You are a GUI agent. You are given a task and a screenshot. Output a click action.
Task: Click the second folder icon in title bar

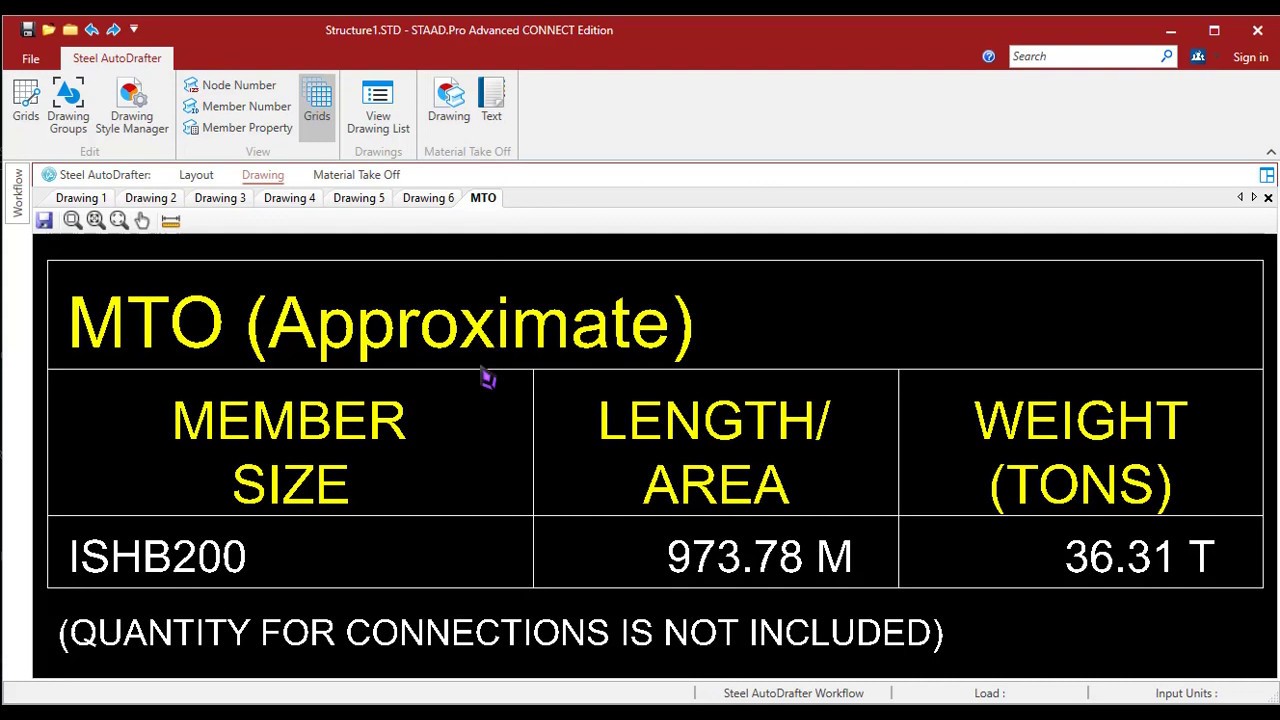click(70, 30)
